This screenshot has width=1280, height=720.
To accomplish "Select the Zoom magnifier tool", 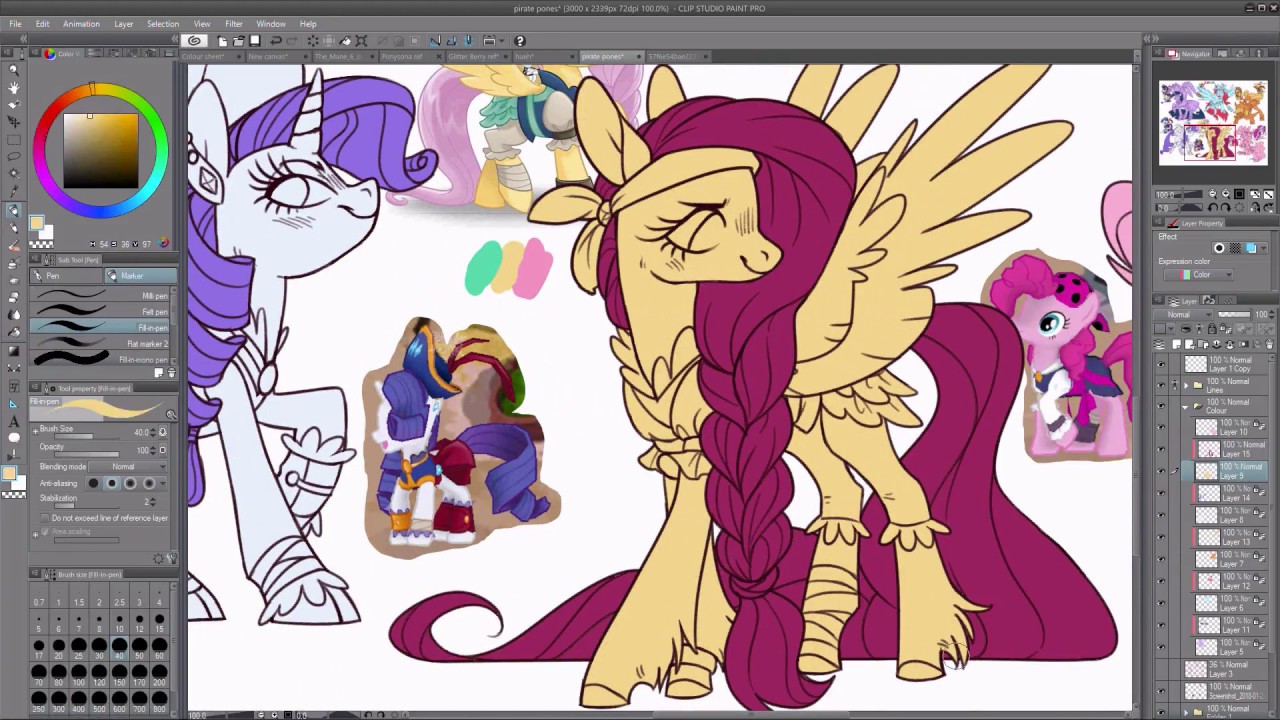I will click(14, 69).
